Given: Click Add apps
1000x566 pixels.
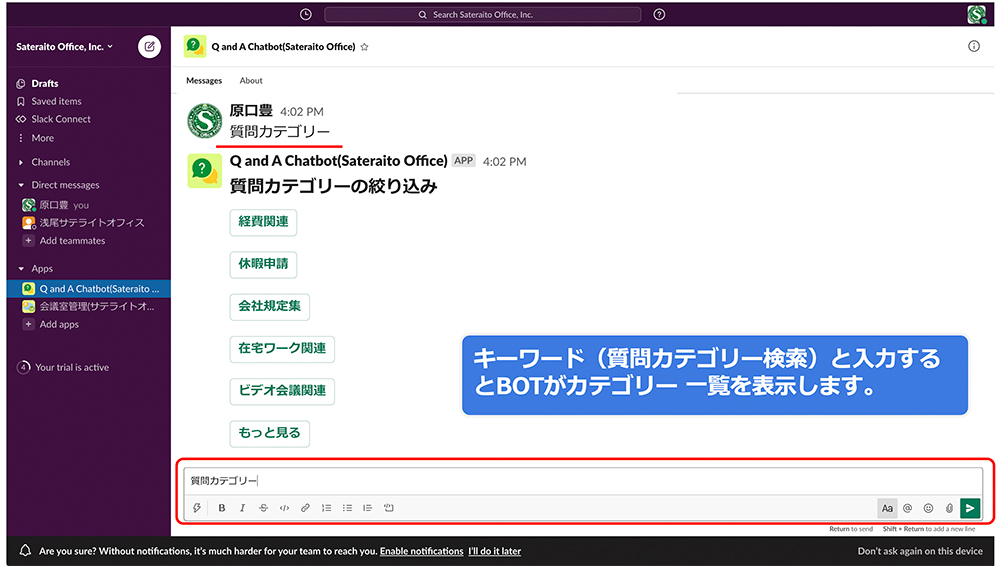Looking at the screenshot, I should coord(59,324).
